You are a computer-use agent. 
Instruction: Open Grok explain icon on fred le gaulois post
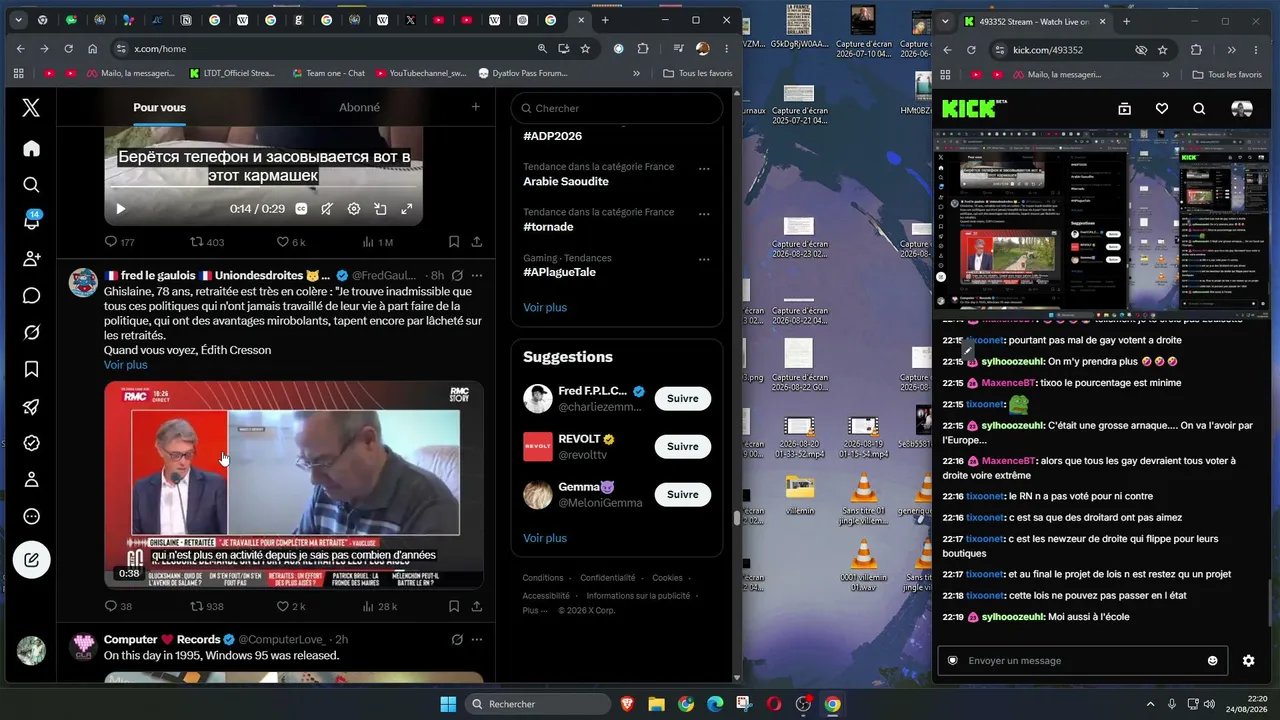tap(457, 275)
